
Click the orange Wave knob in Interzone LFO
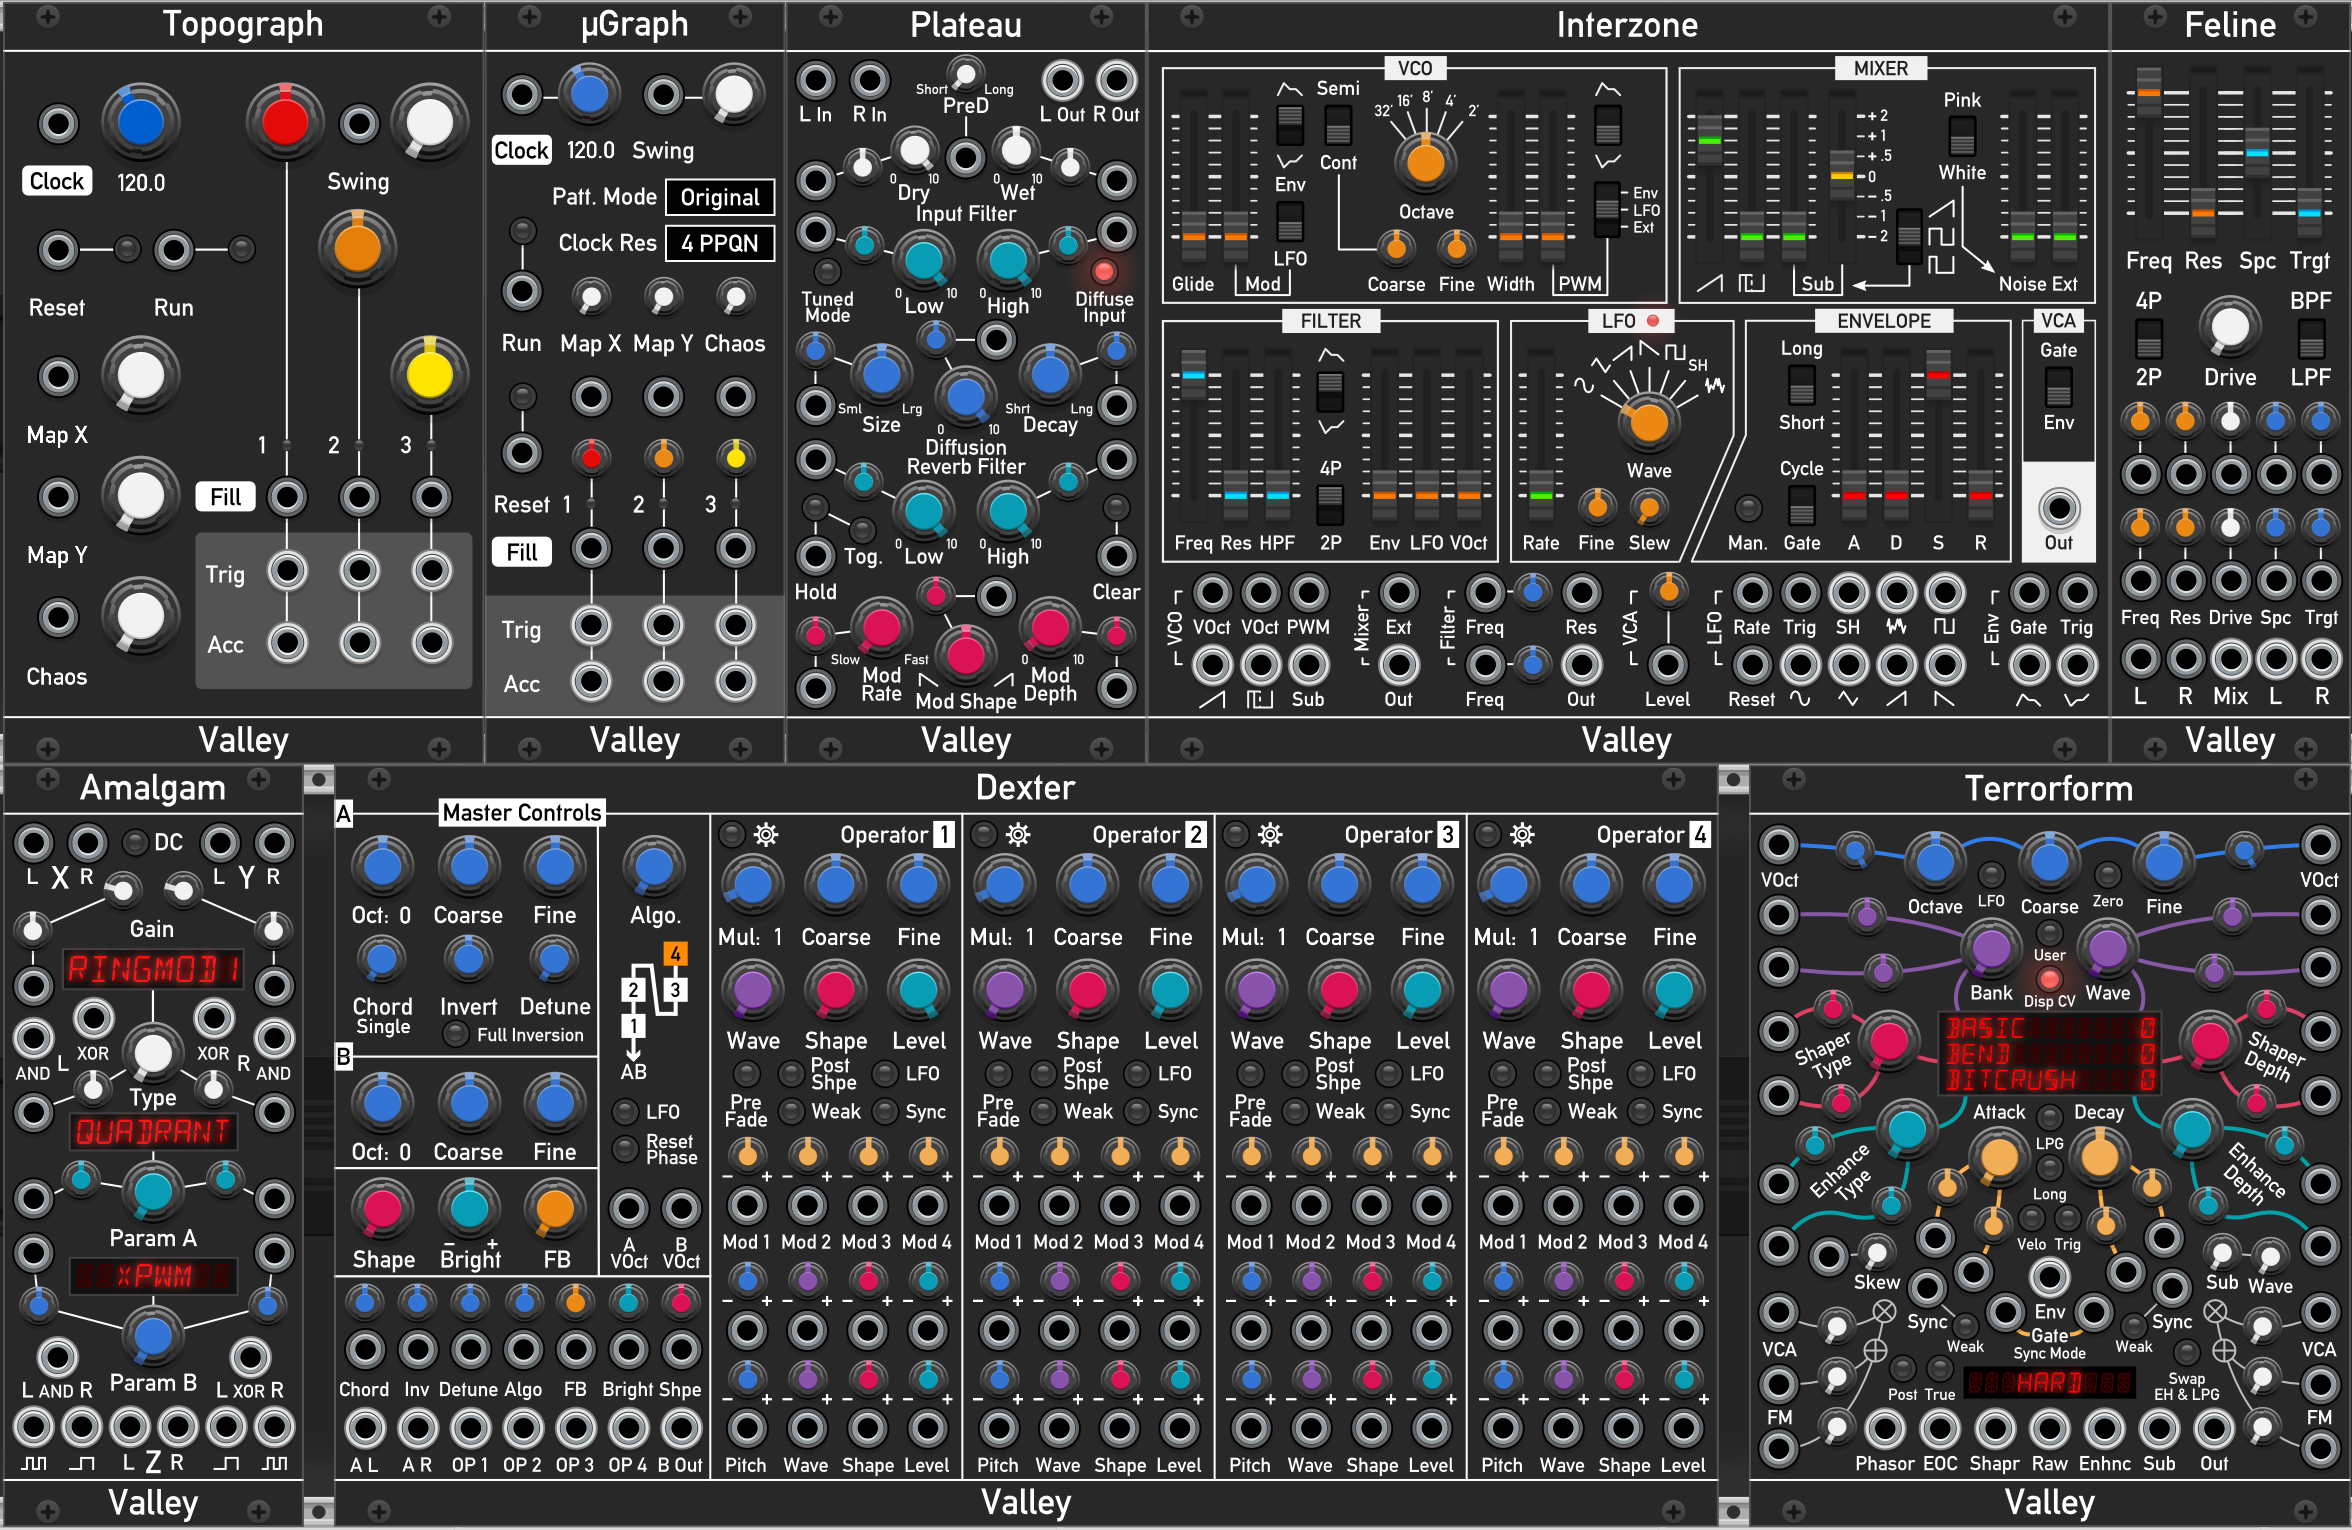pos(1648,424)
